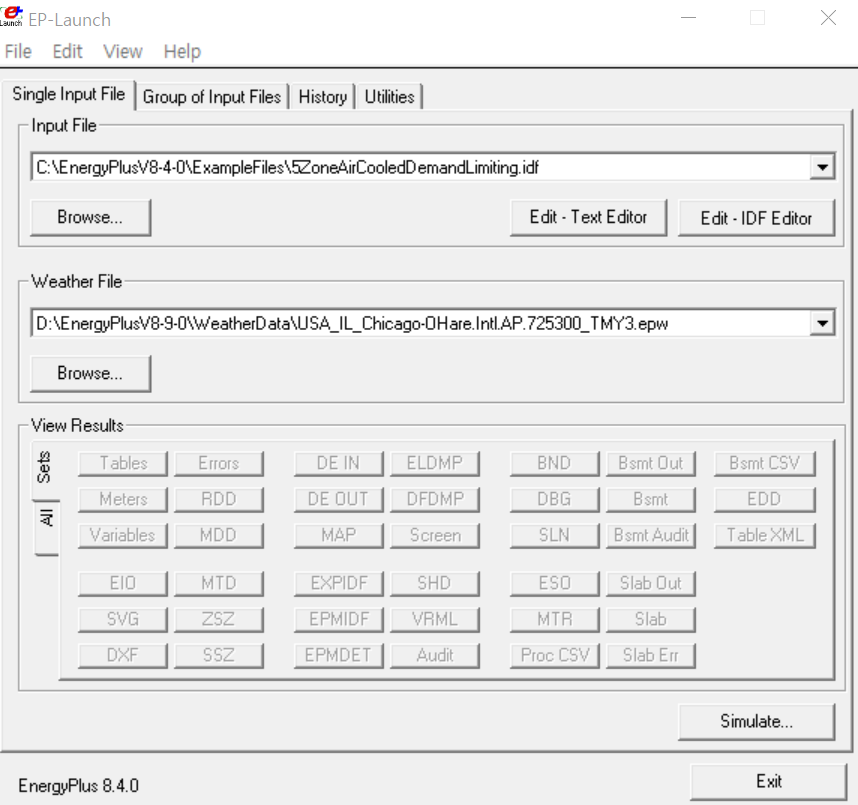Click the Audit results button
Viewport: 858px width, 805px height.
(434, 656)
